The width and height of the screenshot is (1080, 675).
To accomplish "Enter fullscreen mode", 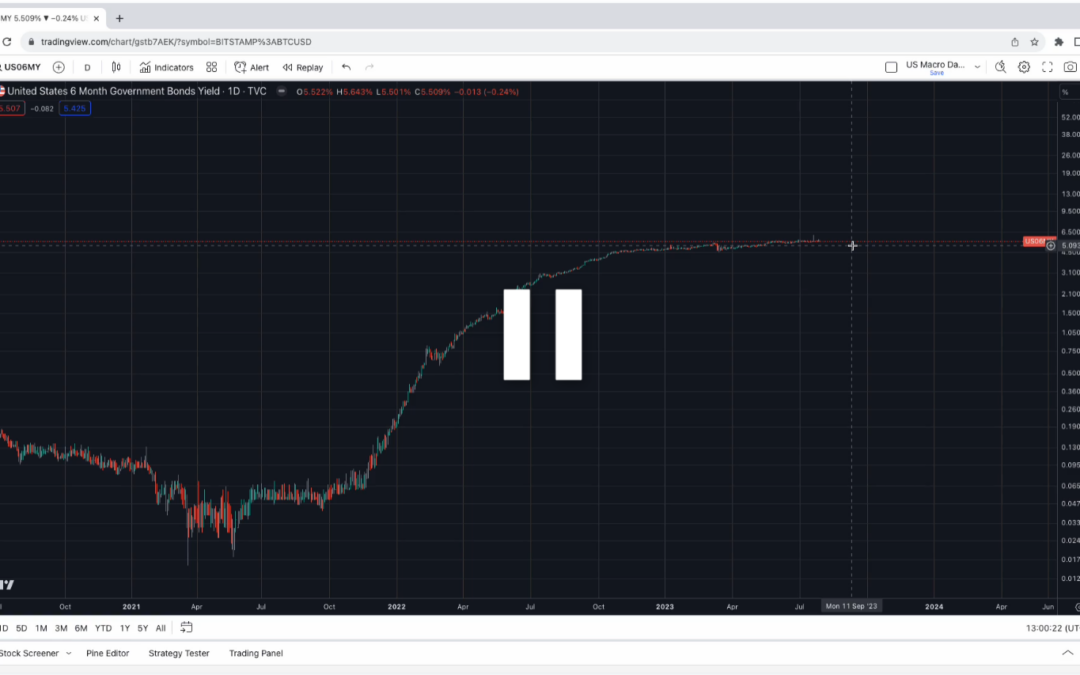I will pyautogui.click(x=1047, y=67).
